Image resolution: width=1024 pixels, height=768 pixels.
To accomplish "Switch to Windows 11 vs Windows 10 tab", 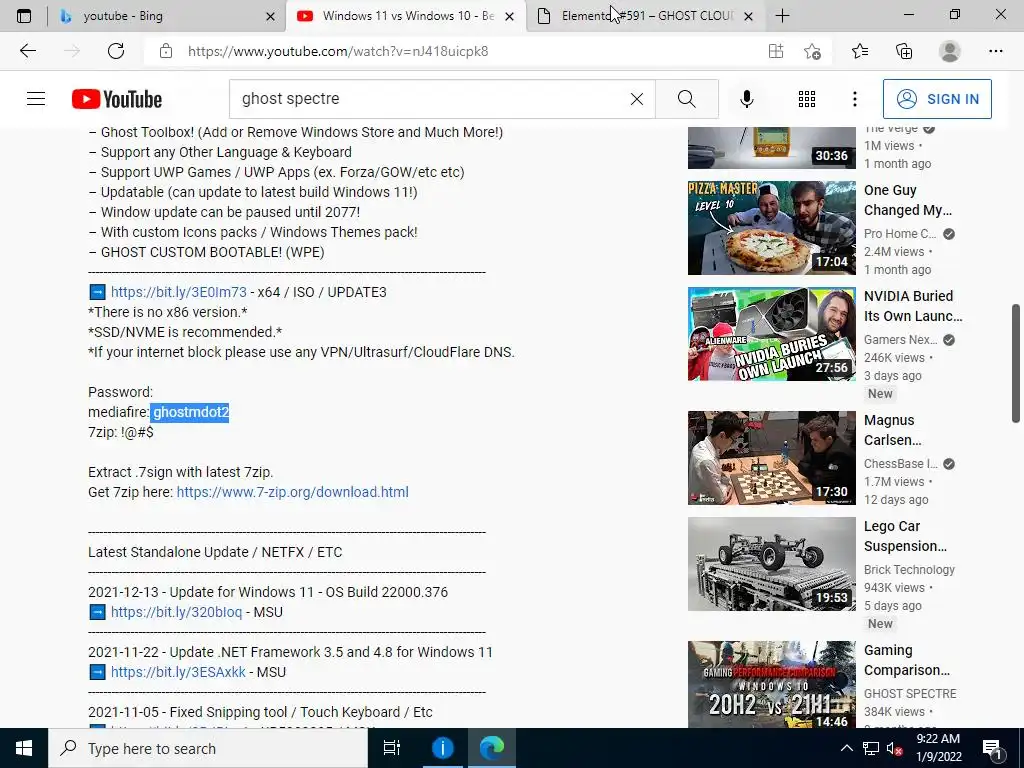I will pyautogui.click(x=405, y=16).
